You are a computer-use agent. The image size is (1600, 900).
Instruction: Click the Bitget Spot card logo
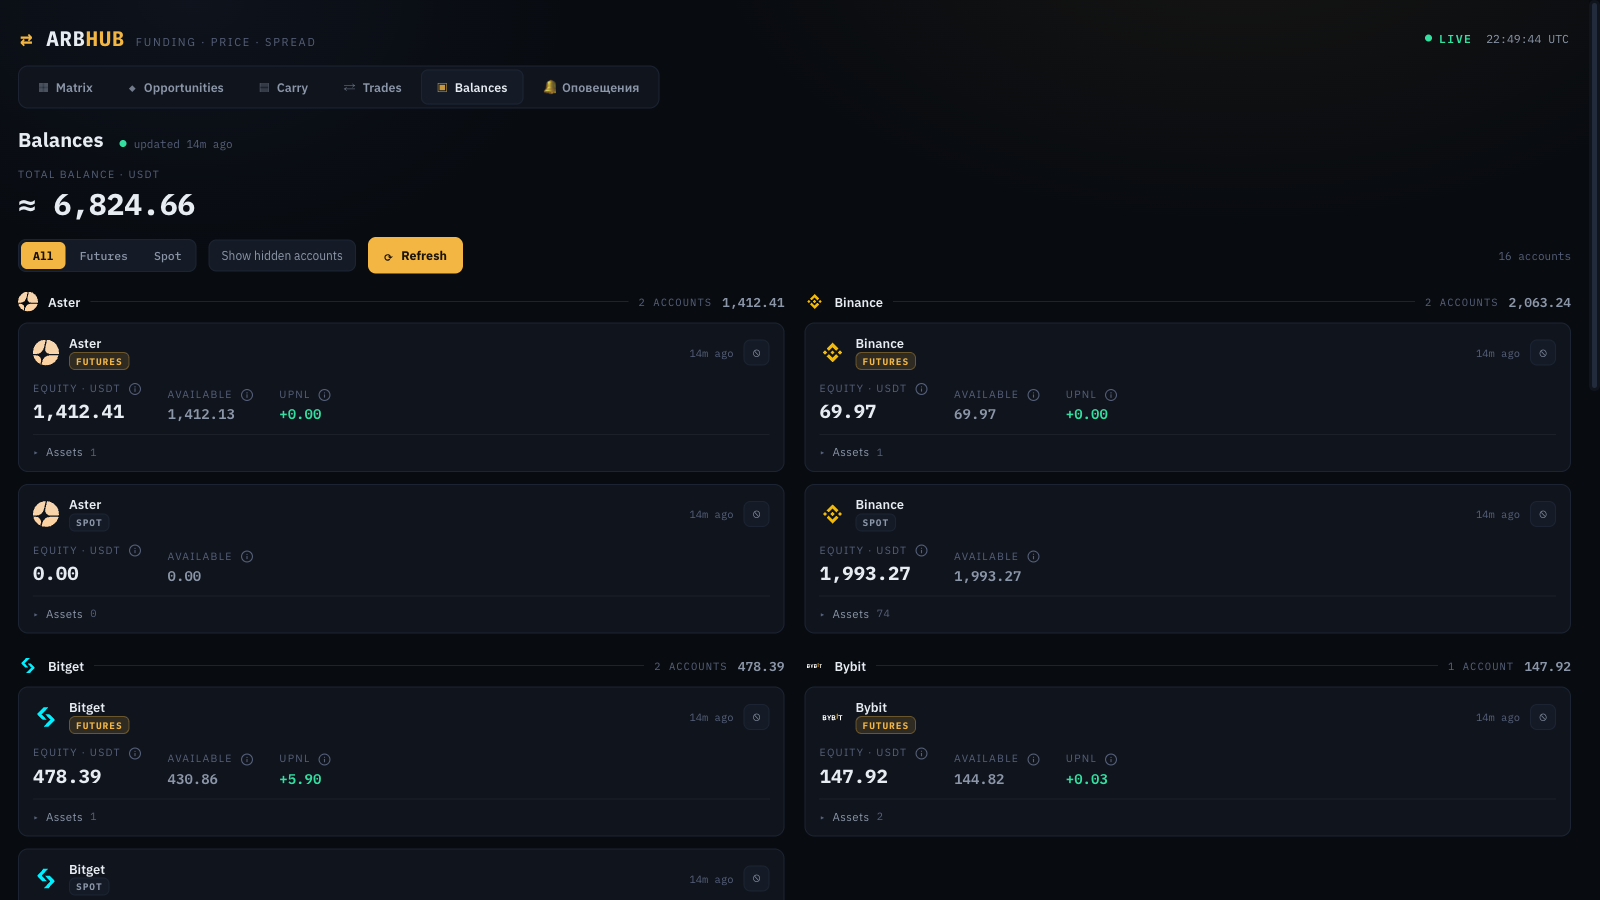pyautogui.click(x=46, y=878)
